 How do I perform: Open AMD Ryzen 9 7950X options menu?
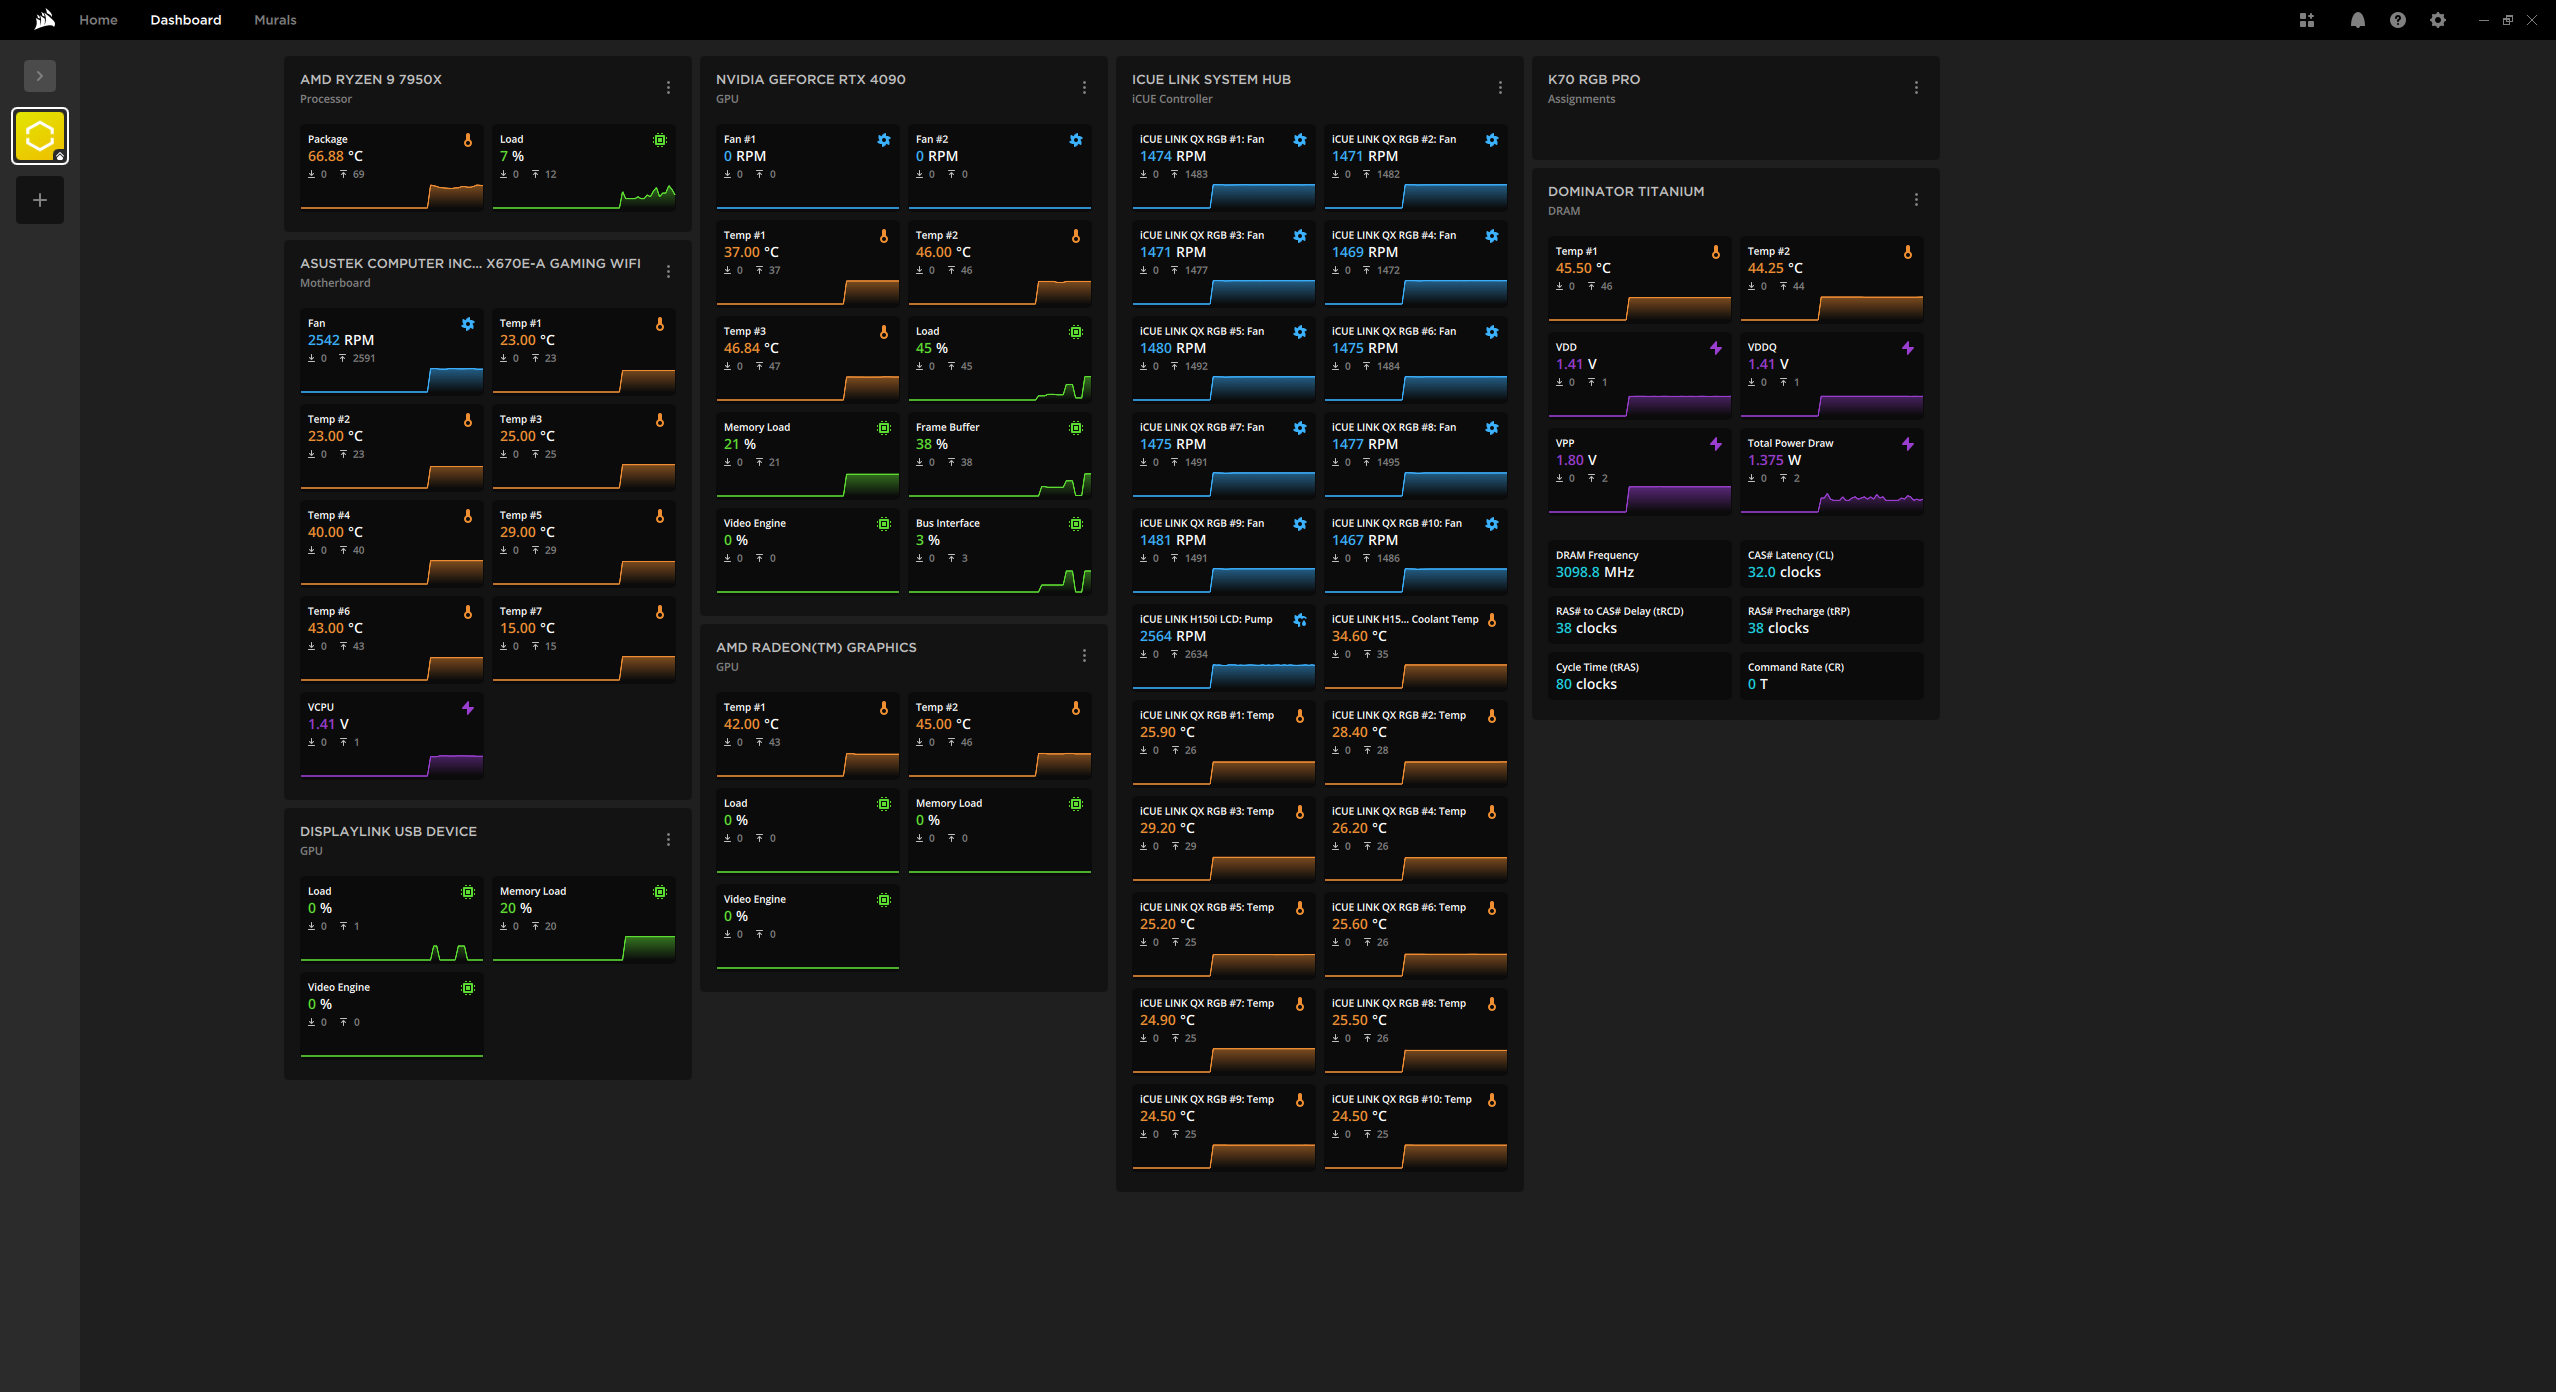tap(668, 88)
